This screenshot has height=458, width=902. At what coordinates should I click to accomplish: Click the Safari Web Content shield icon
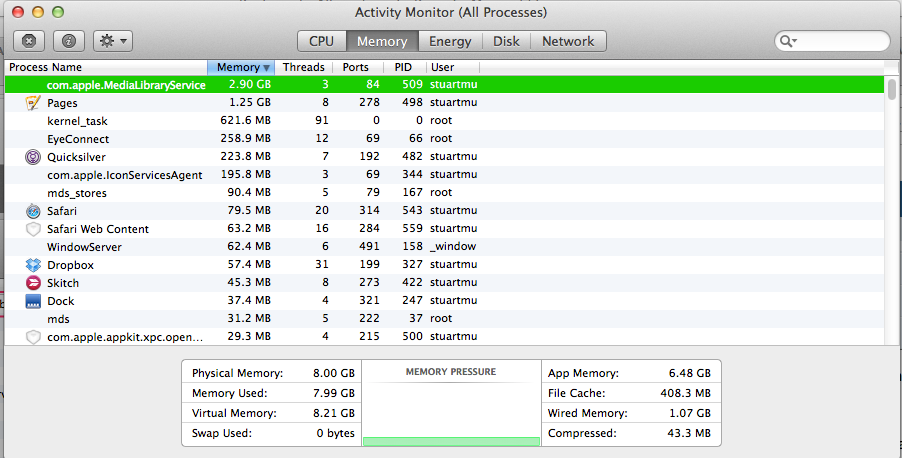33,228
